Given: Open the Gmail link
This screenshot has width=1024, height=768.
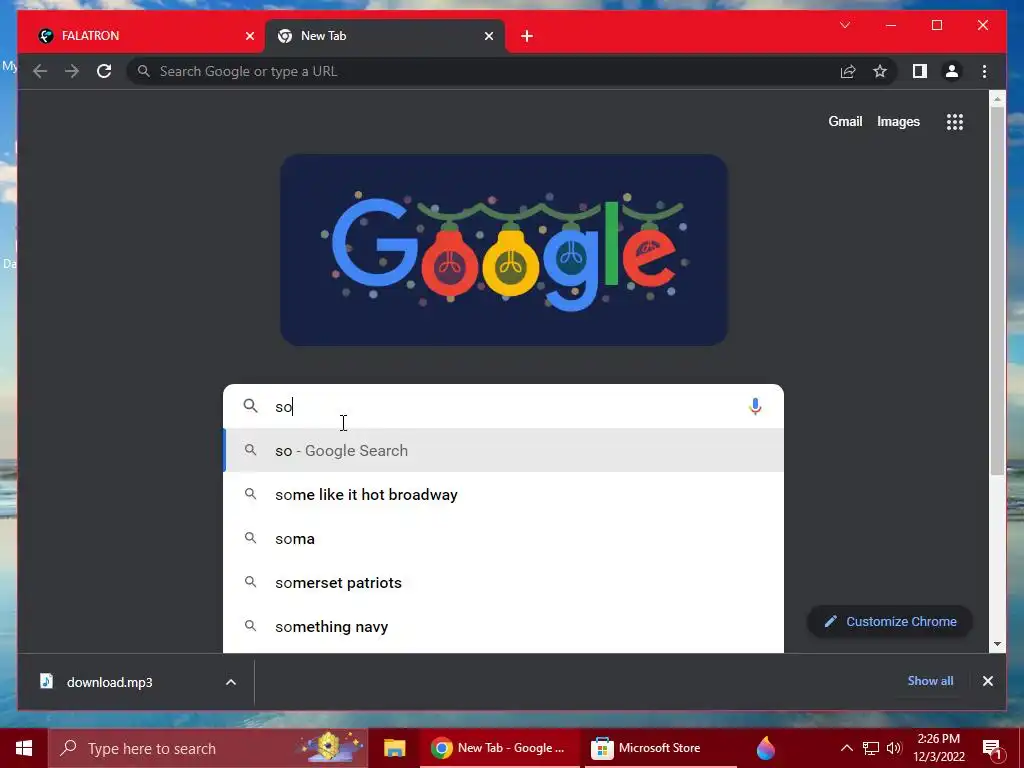Looking at the screenshot, I should click(845, 121).
